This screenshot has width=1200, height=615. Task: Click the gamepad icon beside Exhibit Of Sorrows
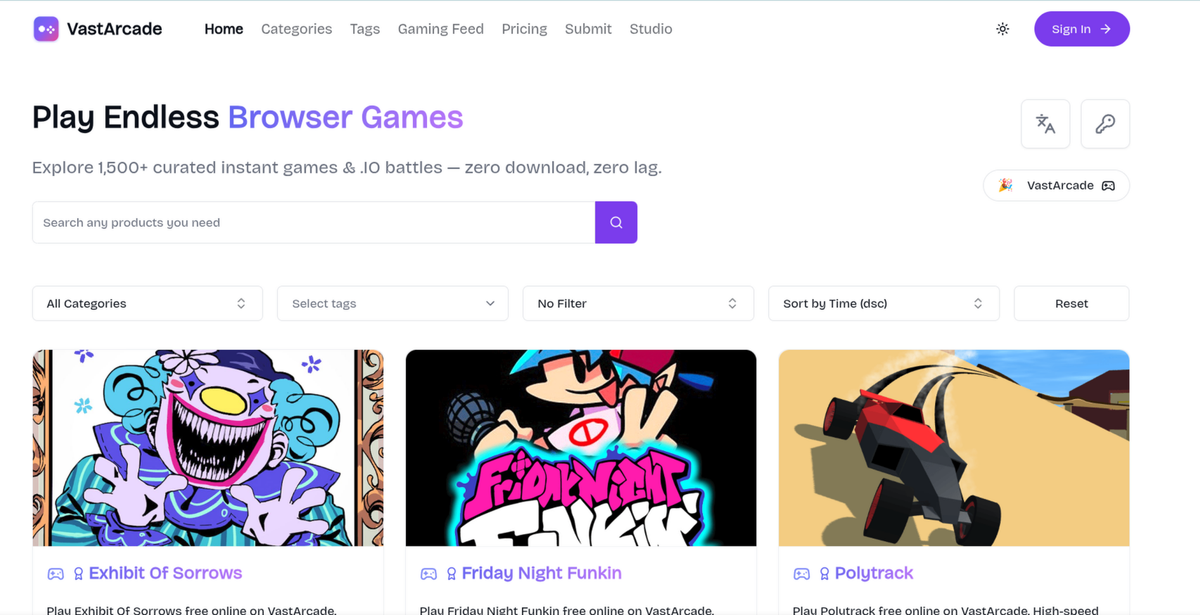coord(56,574)
